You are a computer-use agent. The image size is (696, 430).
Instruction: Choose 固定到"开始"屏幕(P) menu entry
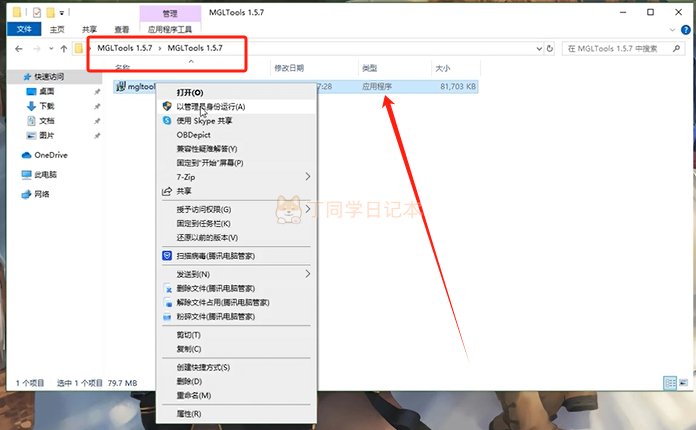tap(237, 163)
